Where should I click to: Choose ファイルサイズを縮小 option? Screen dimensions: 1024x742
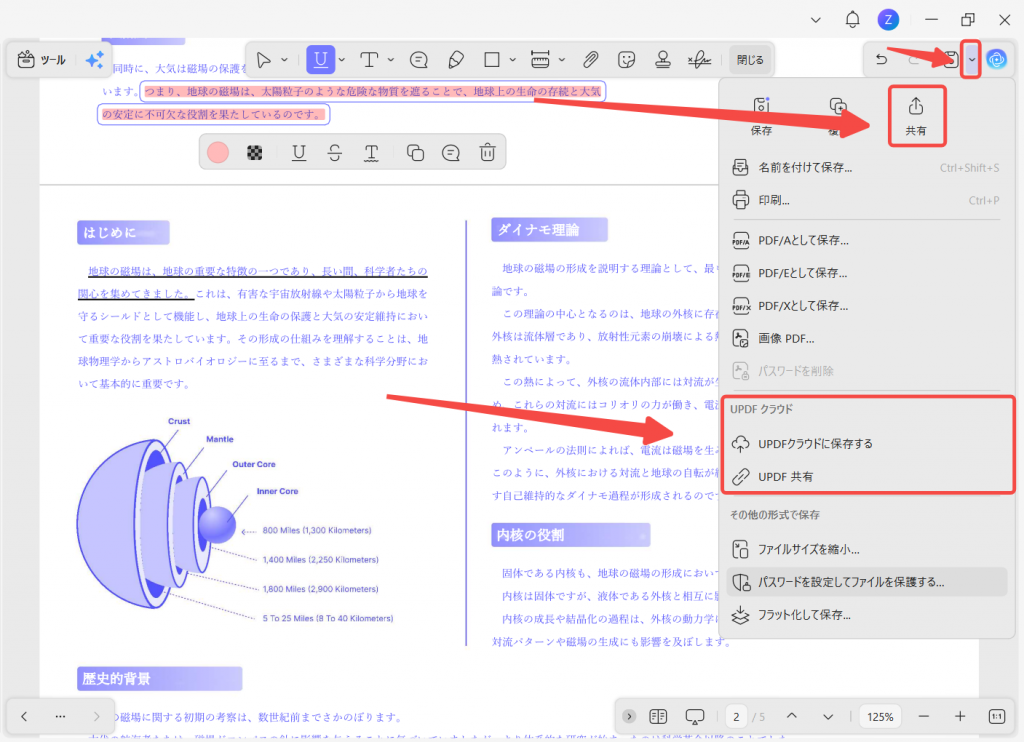(x=866, y=549)
